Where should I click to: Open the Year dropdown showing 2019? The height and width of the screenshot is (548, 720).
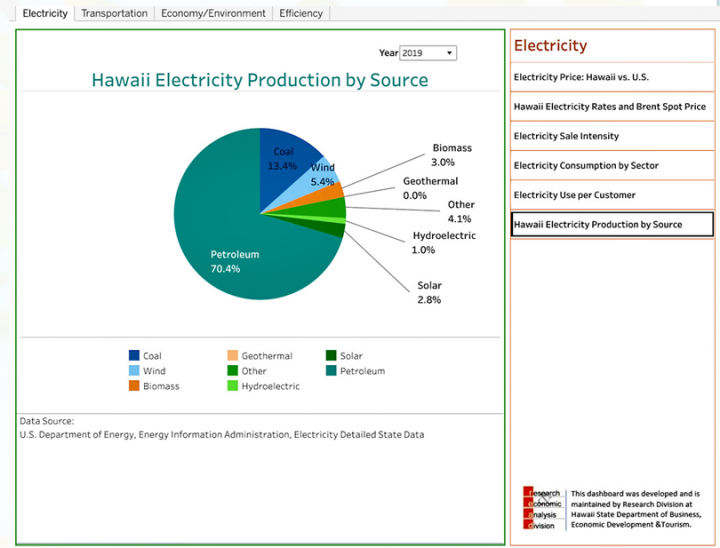coord(428,53)
